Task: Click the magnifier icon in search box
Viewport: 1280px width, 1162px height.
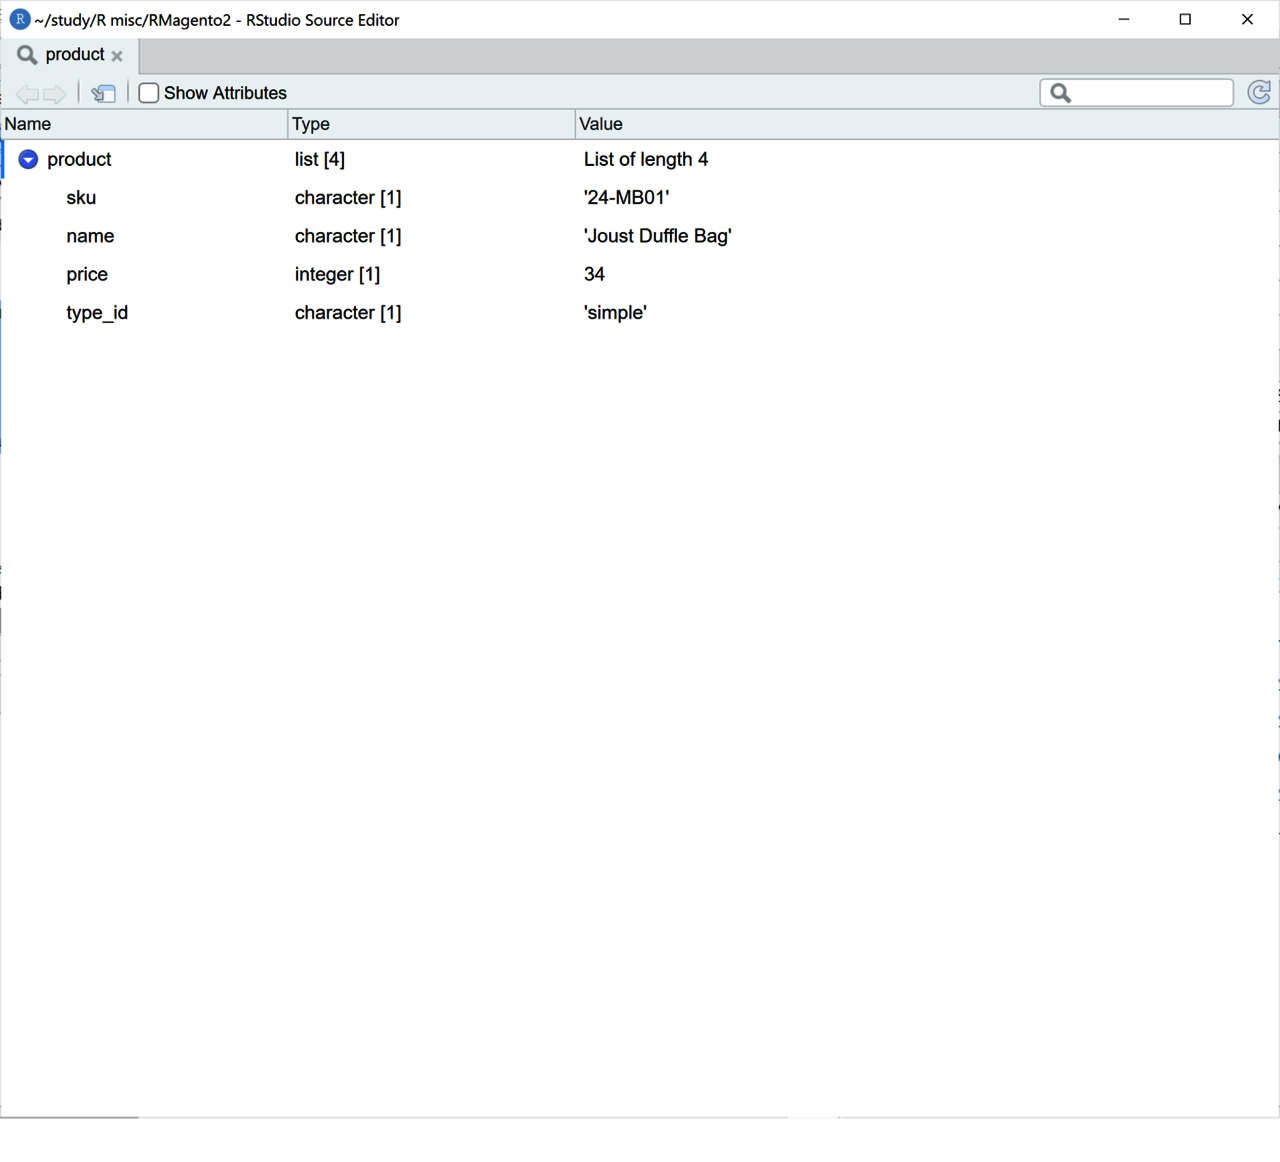Action: (x=1061, y=93)
